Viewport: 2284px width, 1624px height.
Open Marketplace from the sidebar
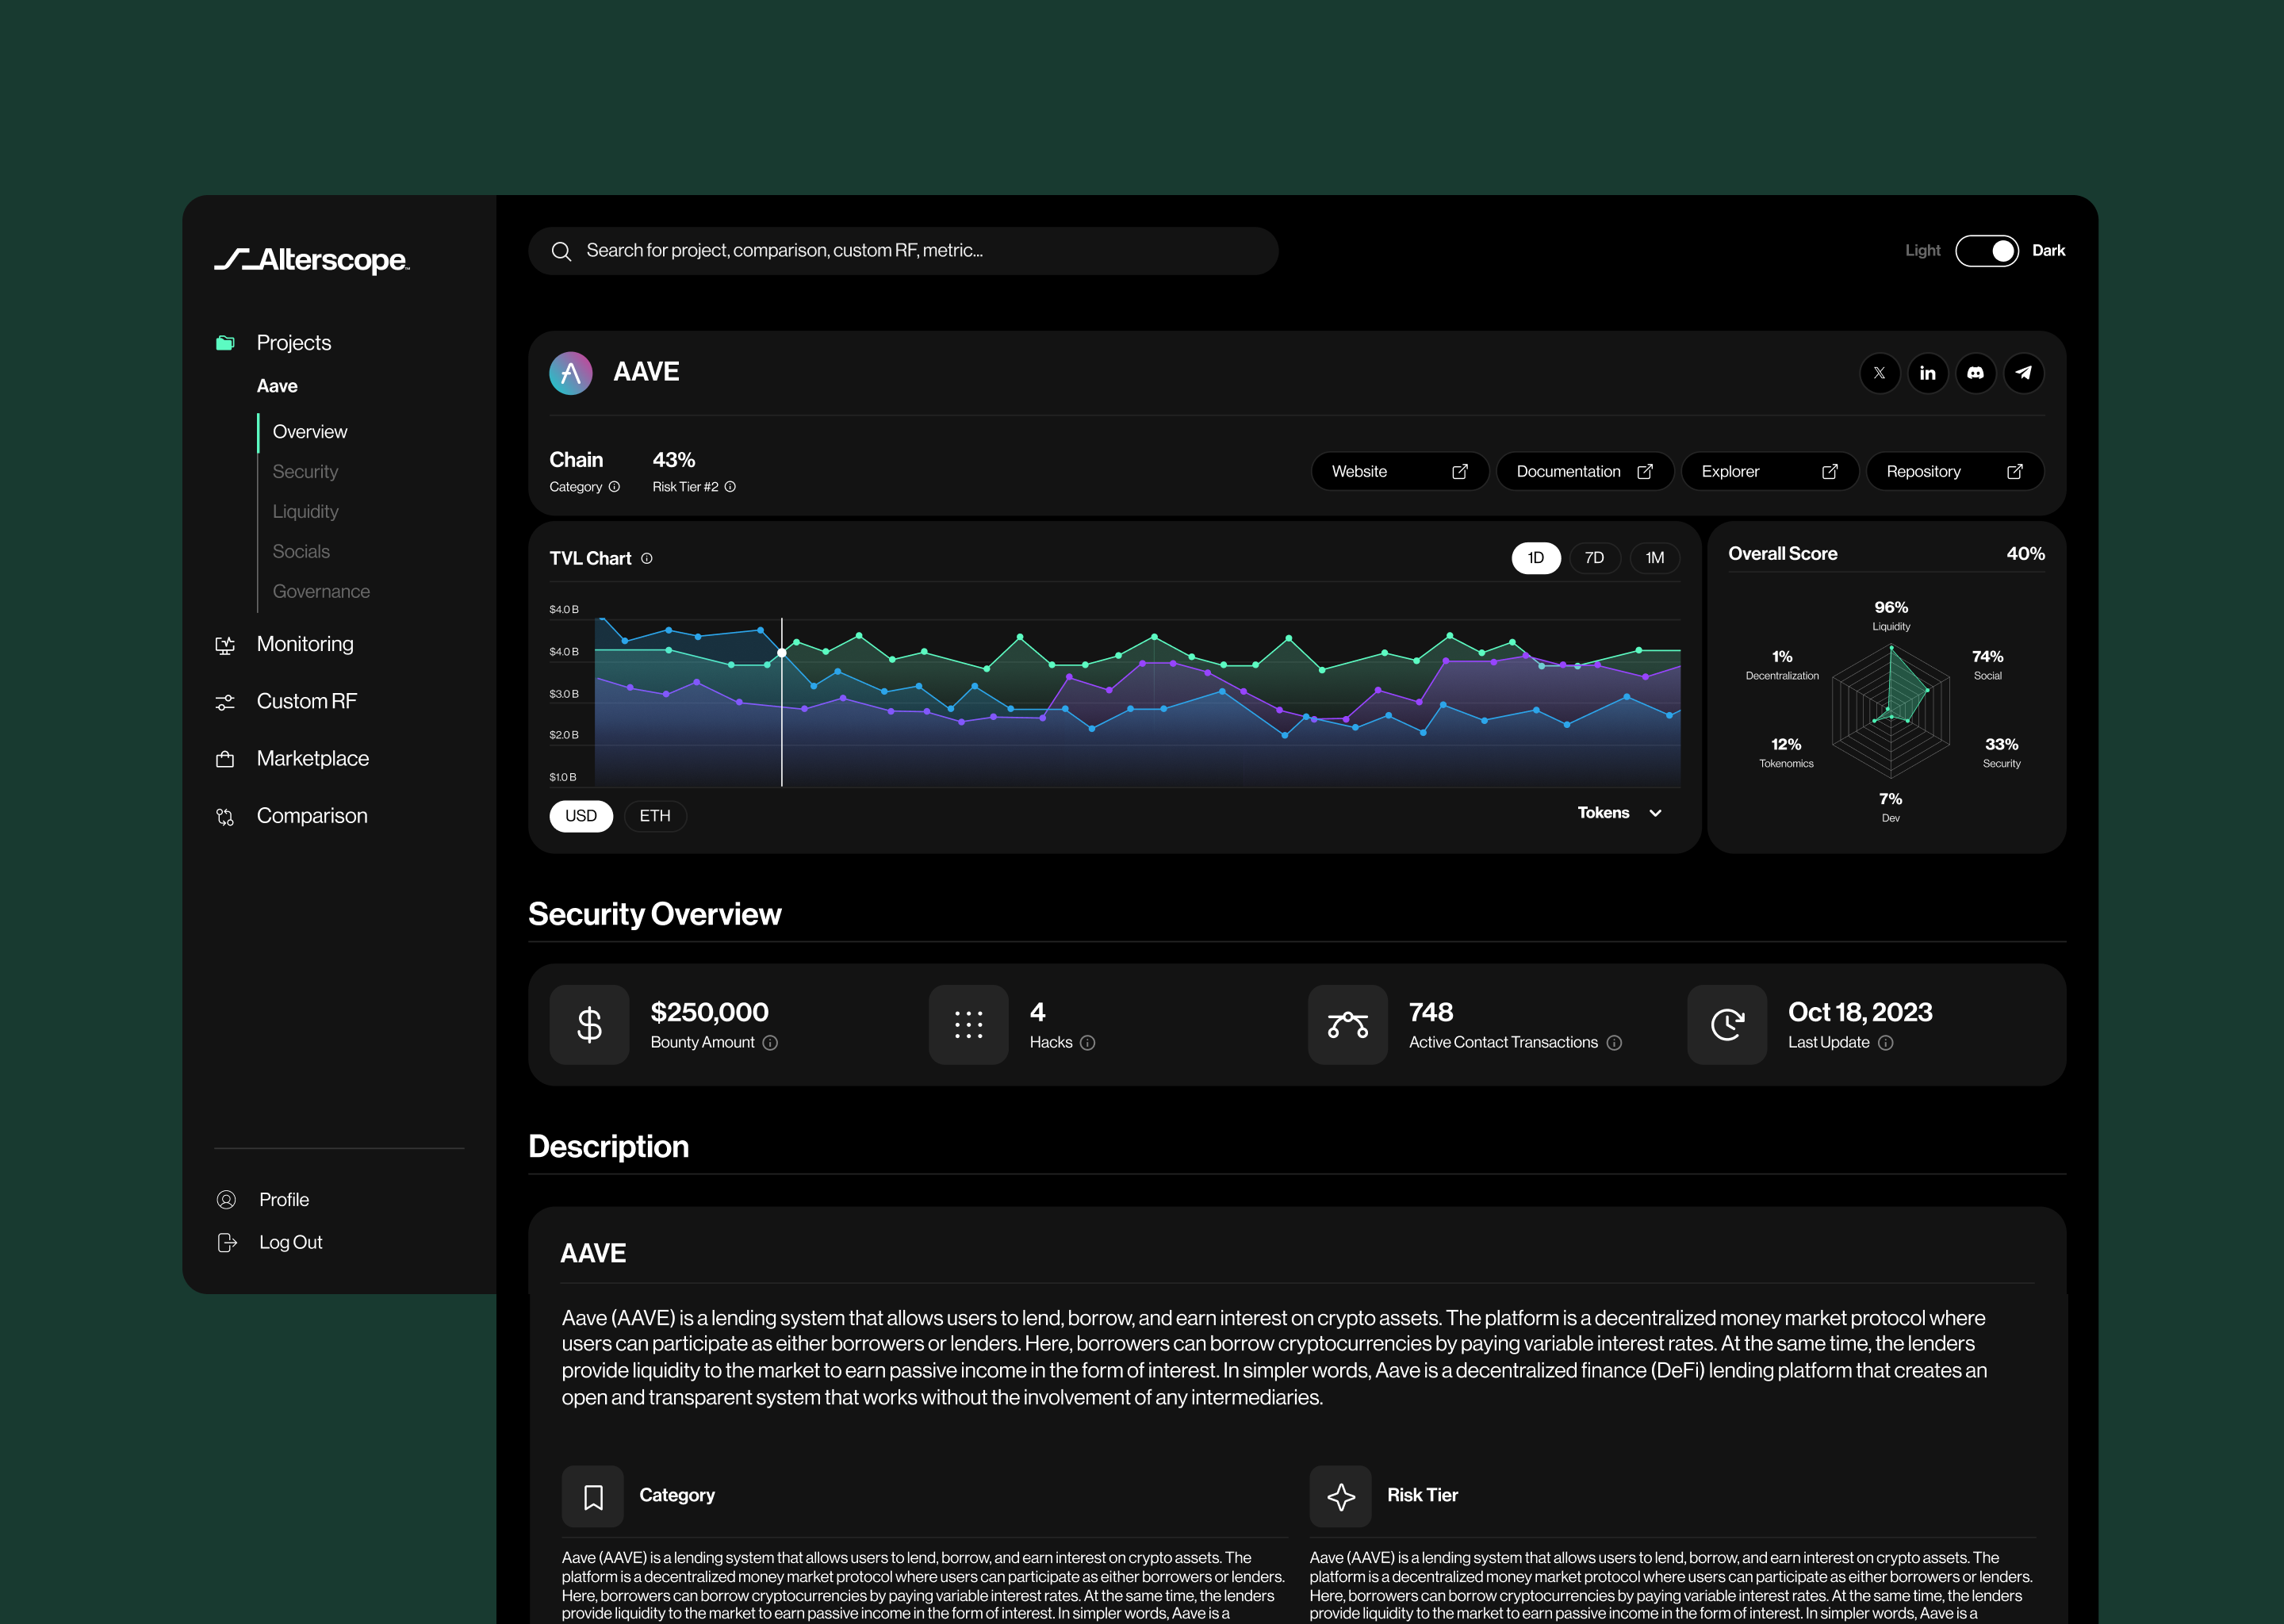(x=312, y=758)
